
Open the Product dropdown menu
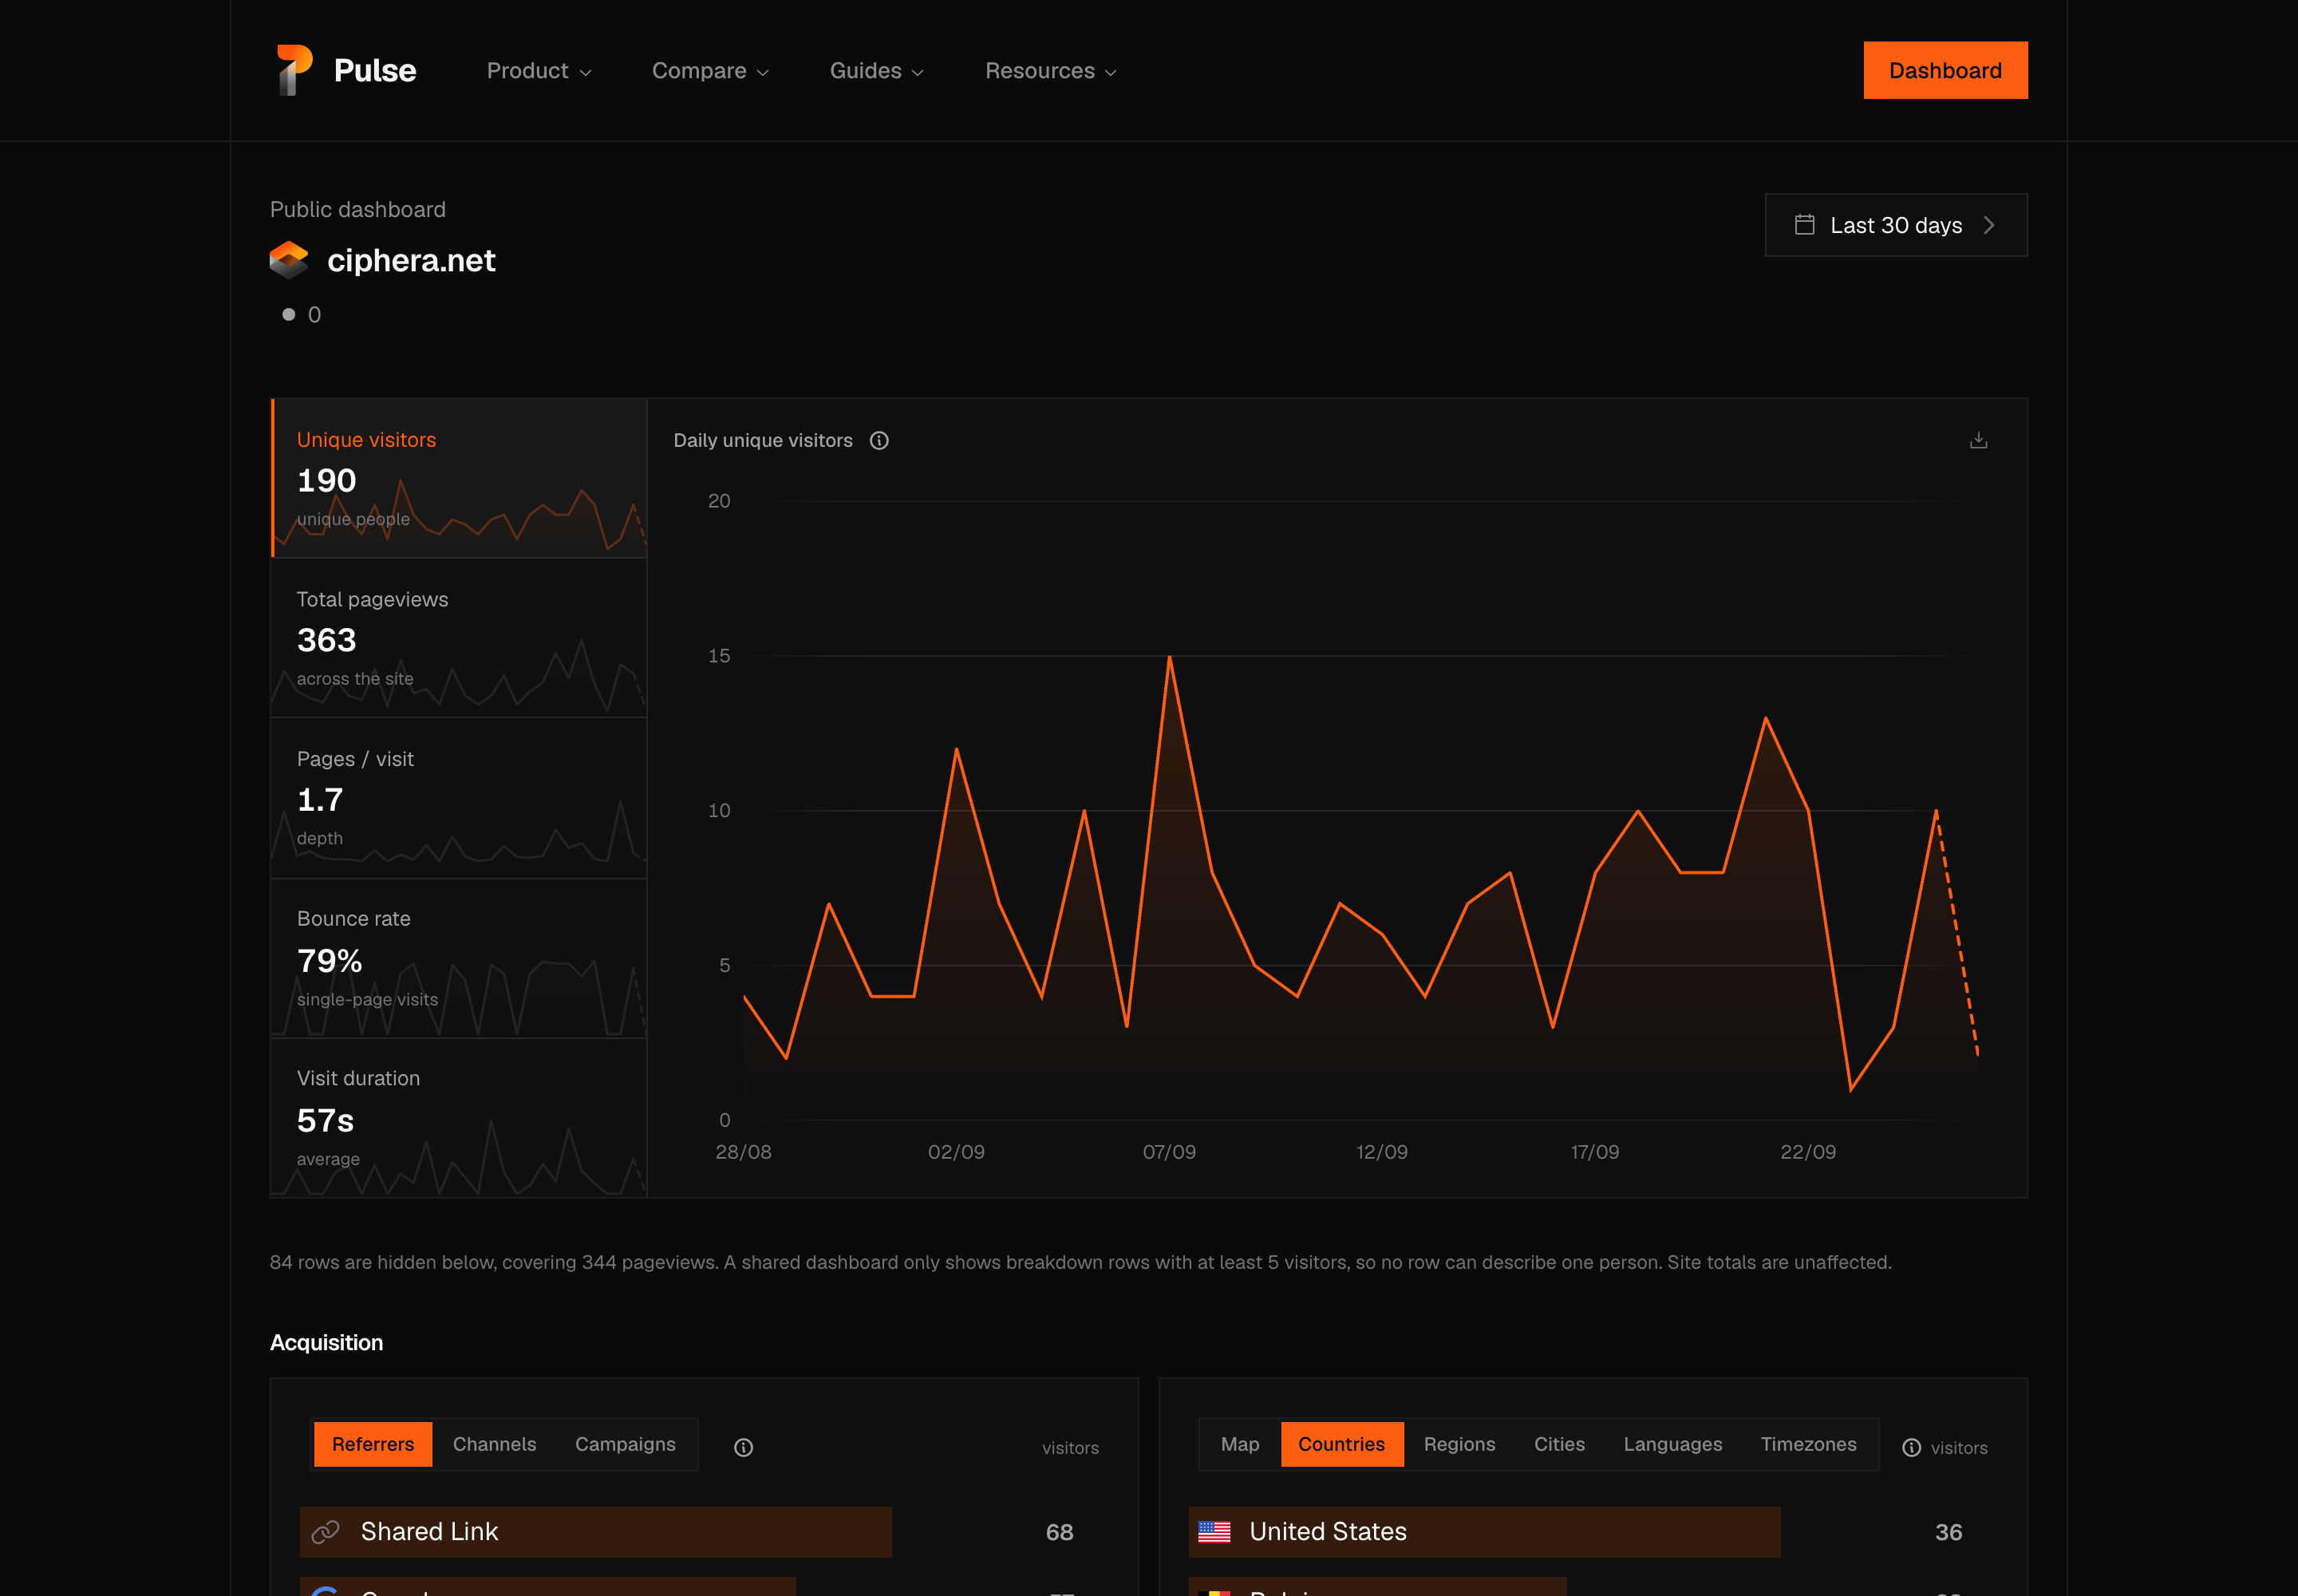coord(539,71)
